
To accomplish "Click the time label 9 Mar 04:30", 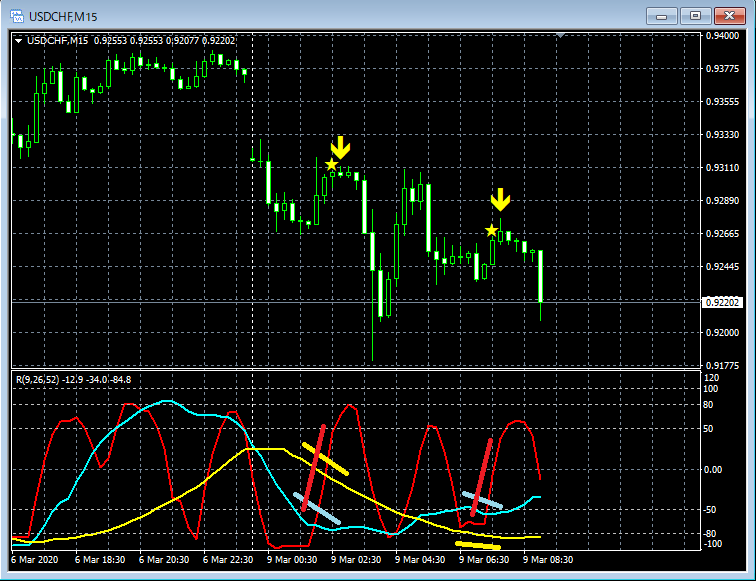I will [420, 560].
